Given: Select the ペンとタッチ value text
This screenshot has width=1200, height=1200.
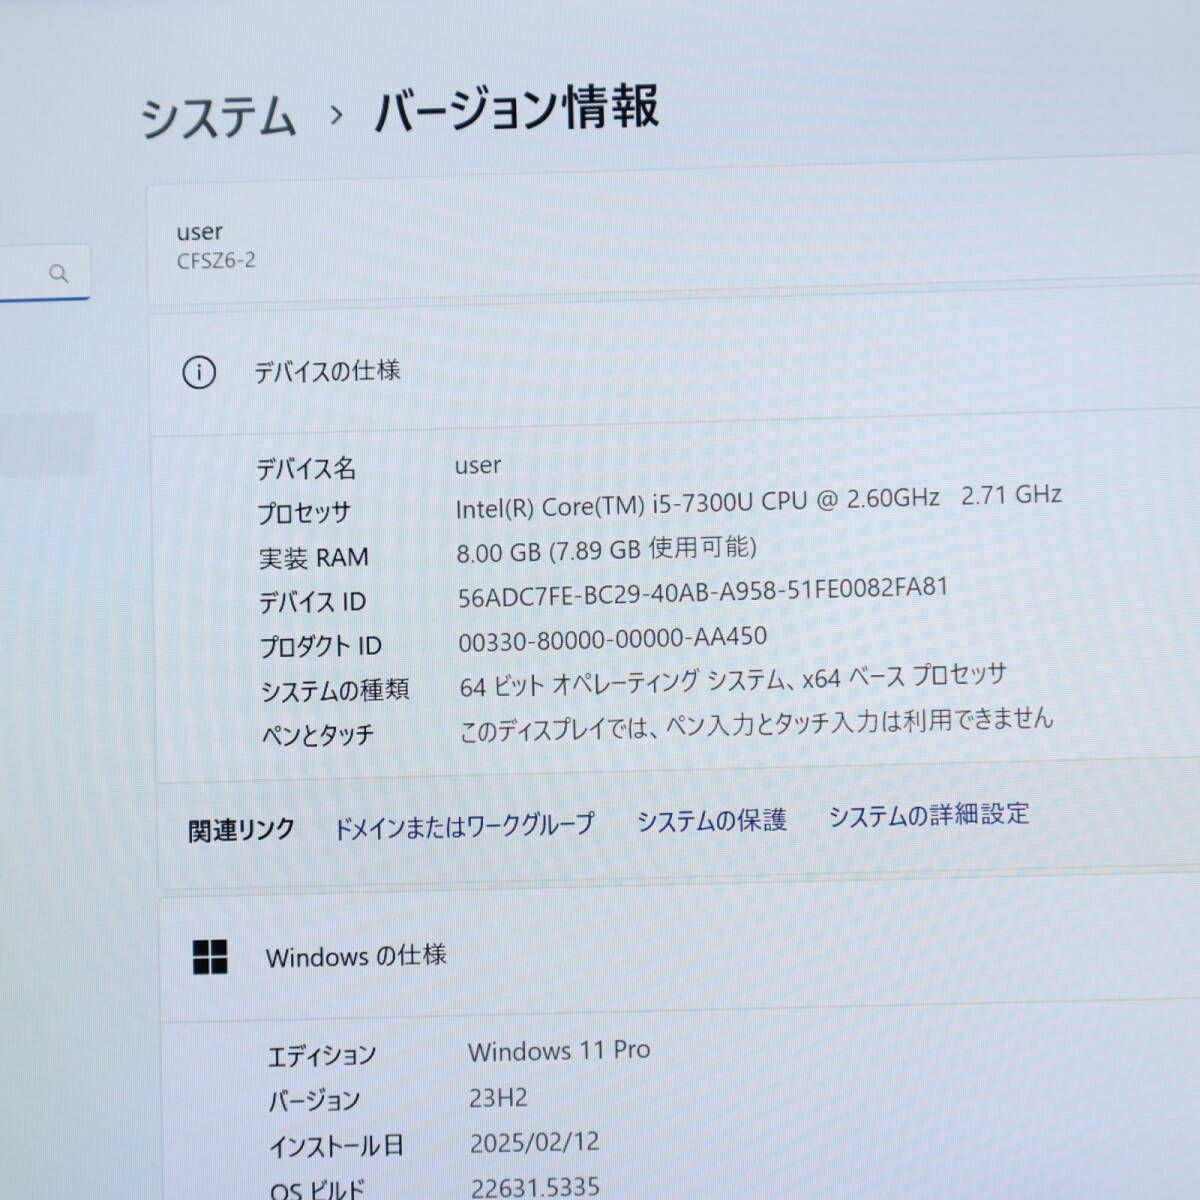Looking at the screenshot, I should tap(756, 725).
